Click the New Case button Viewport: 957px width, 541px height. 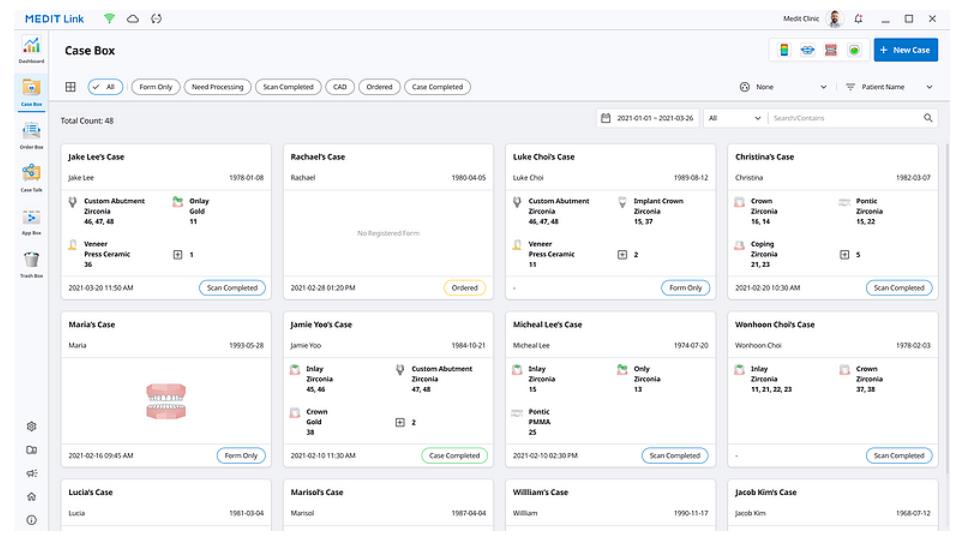tap(904, 50)
